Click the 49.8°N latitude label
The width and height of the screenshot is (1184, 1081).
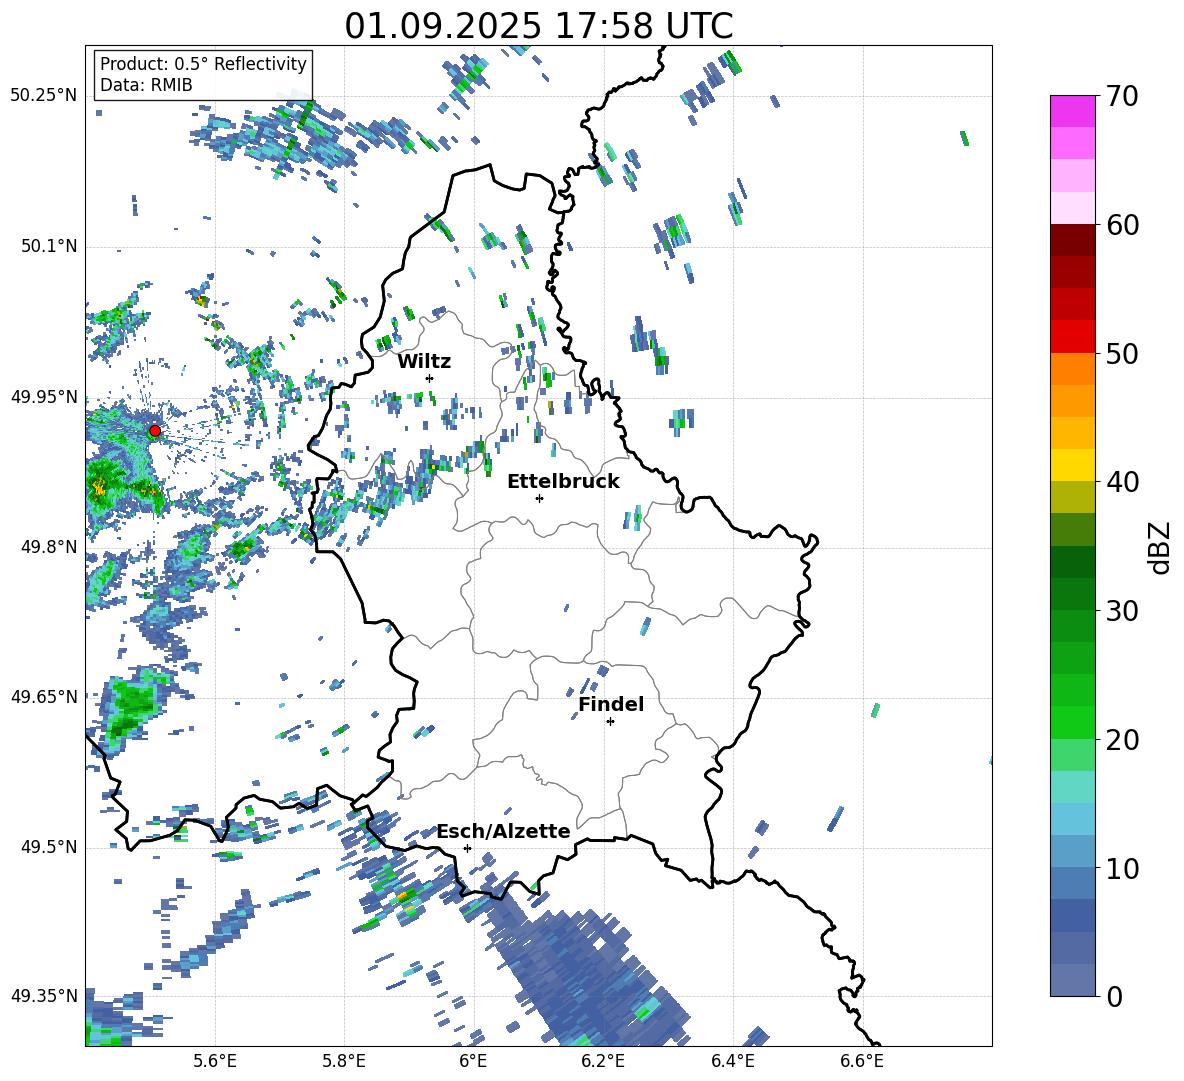click(48, 547)
